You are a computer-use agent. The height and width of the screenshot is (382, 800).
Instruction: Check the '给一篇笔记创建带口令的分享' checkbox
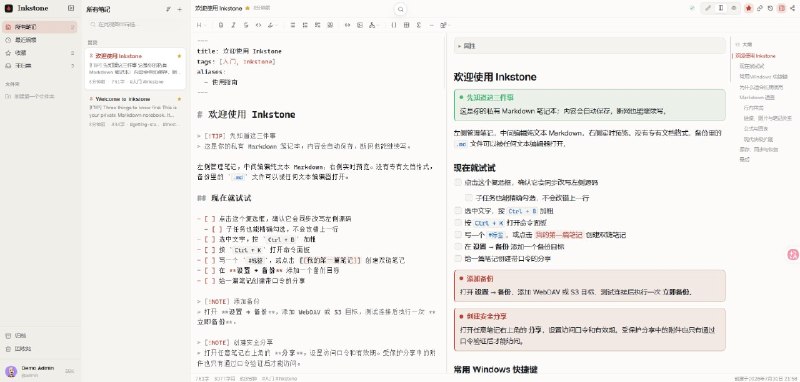(458, 259)
